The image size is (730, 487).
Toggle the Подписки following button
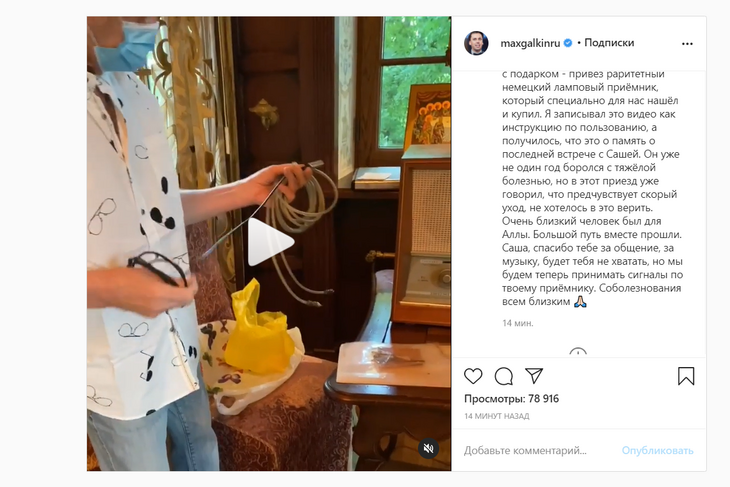609,42
